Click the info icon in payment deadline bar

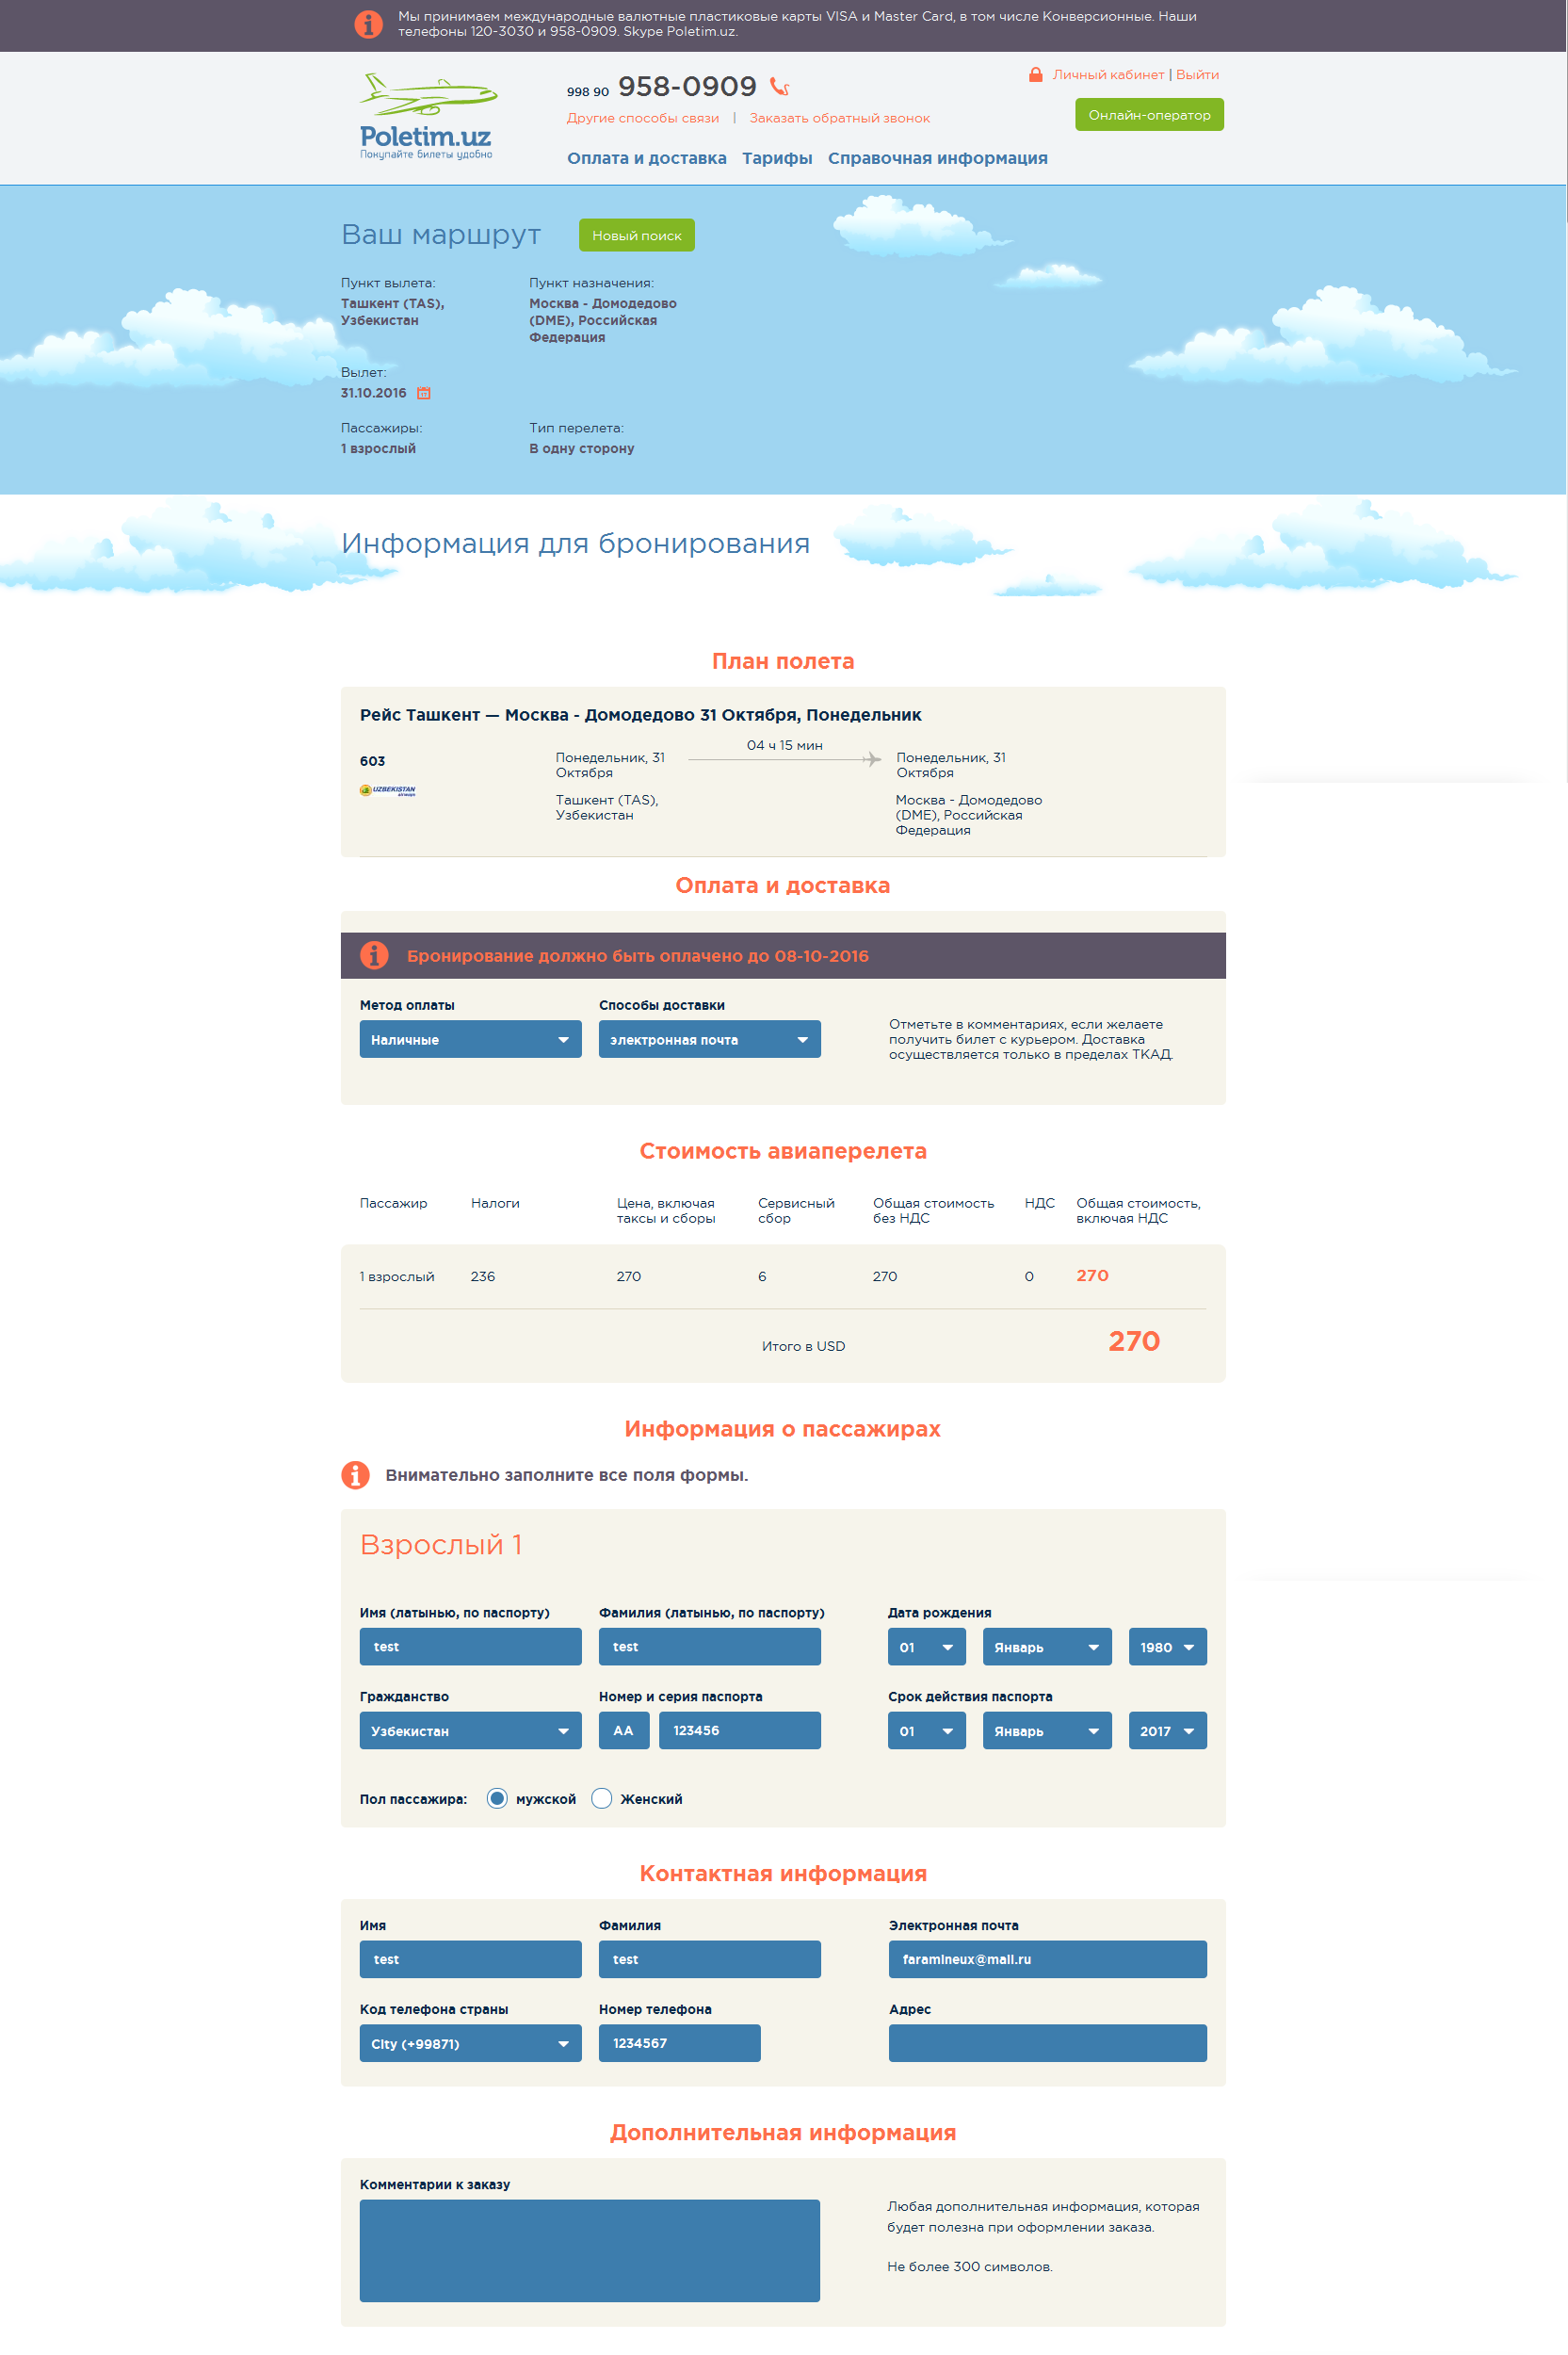tap(374, 955)
